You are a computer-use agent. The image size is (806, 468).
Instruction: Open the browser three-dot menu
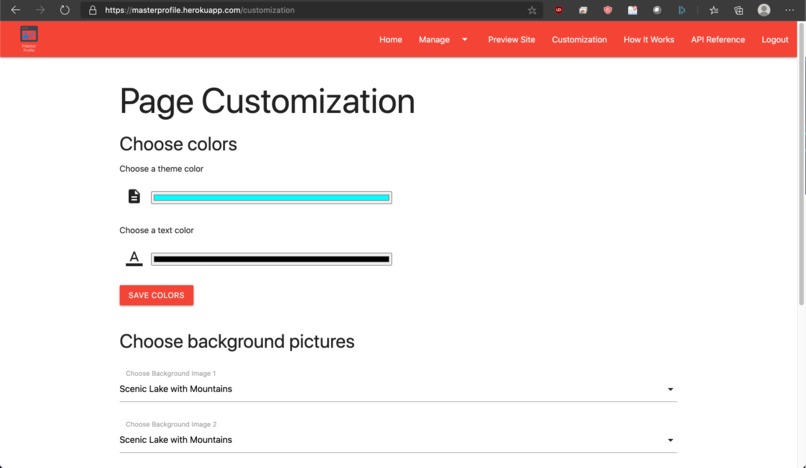click(x=790, y=10)
